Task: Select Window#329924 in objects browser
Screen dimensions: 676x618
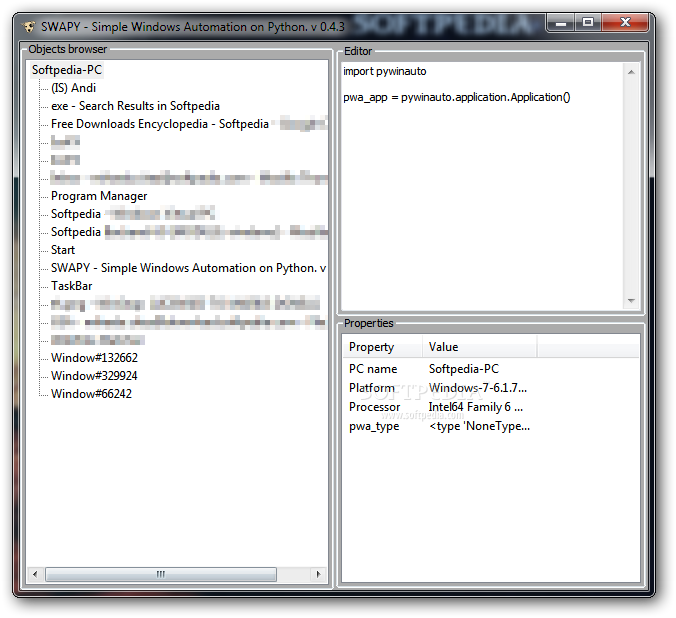Action: click(x=94, y=376)
